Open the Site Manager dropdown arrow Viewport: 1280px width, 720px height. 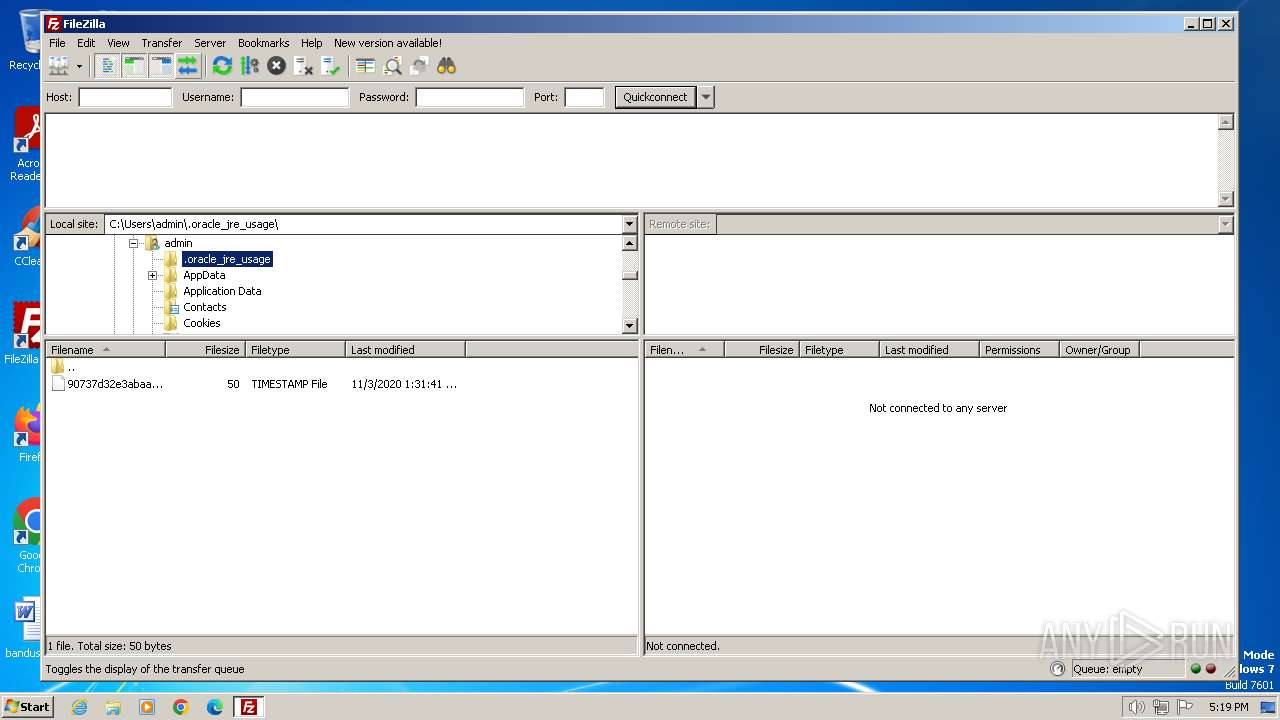point(79,66)
